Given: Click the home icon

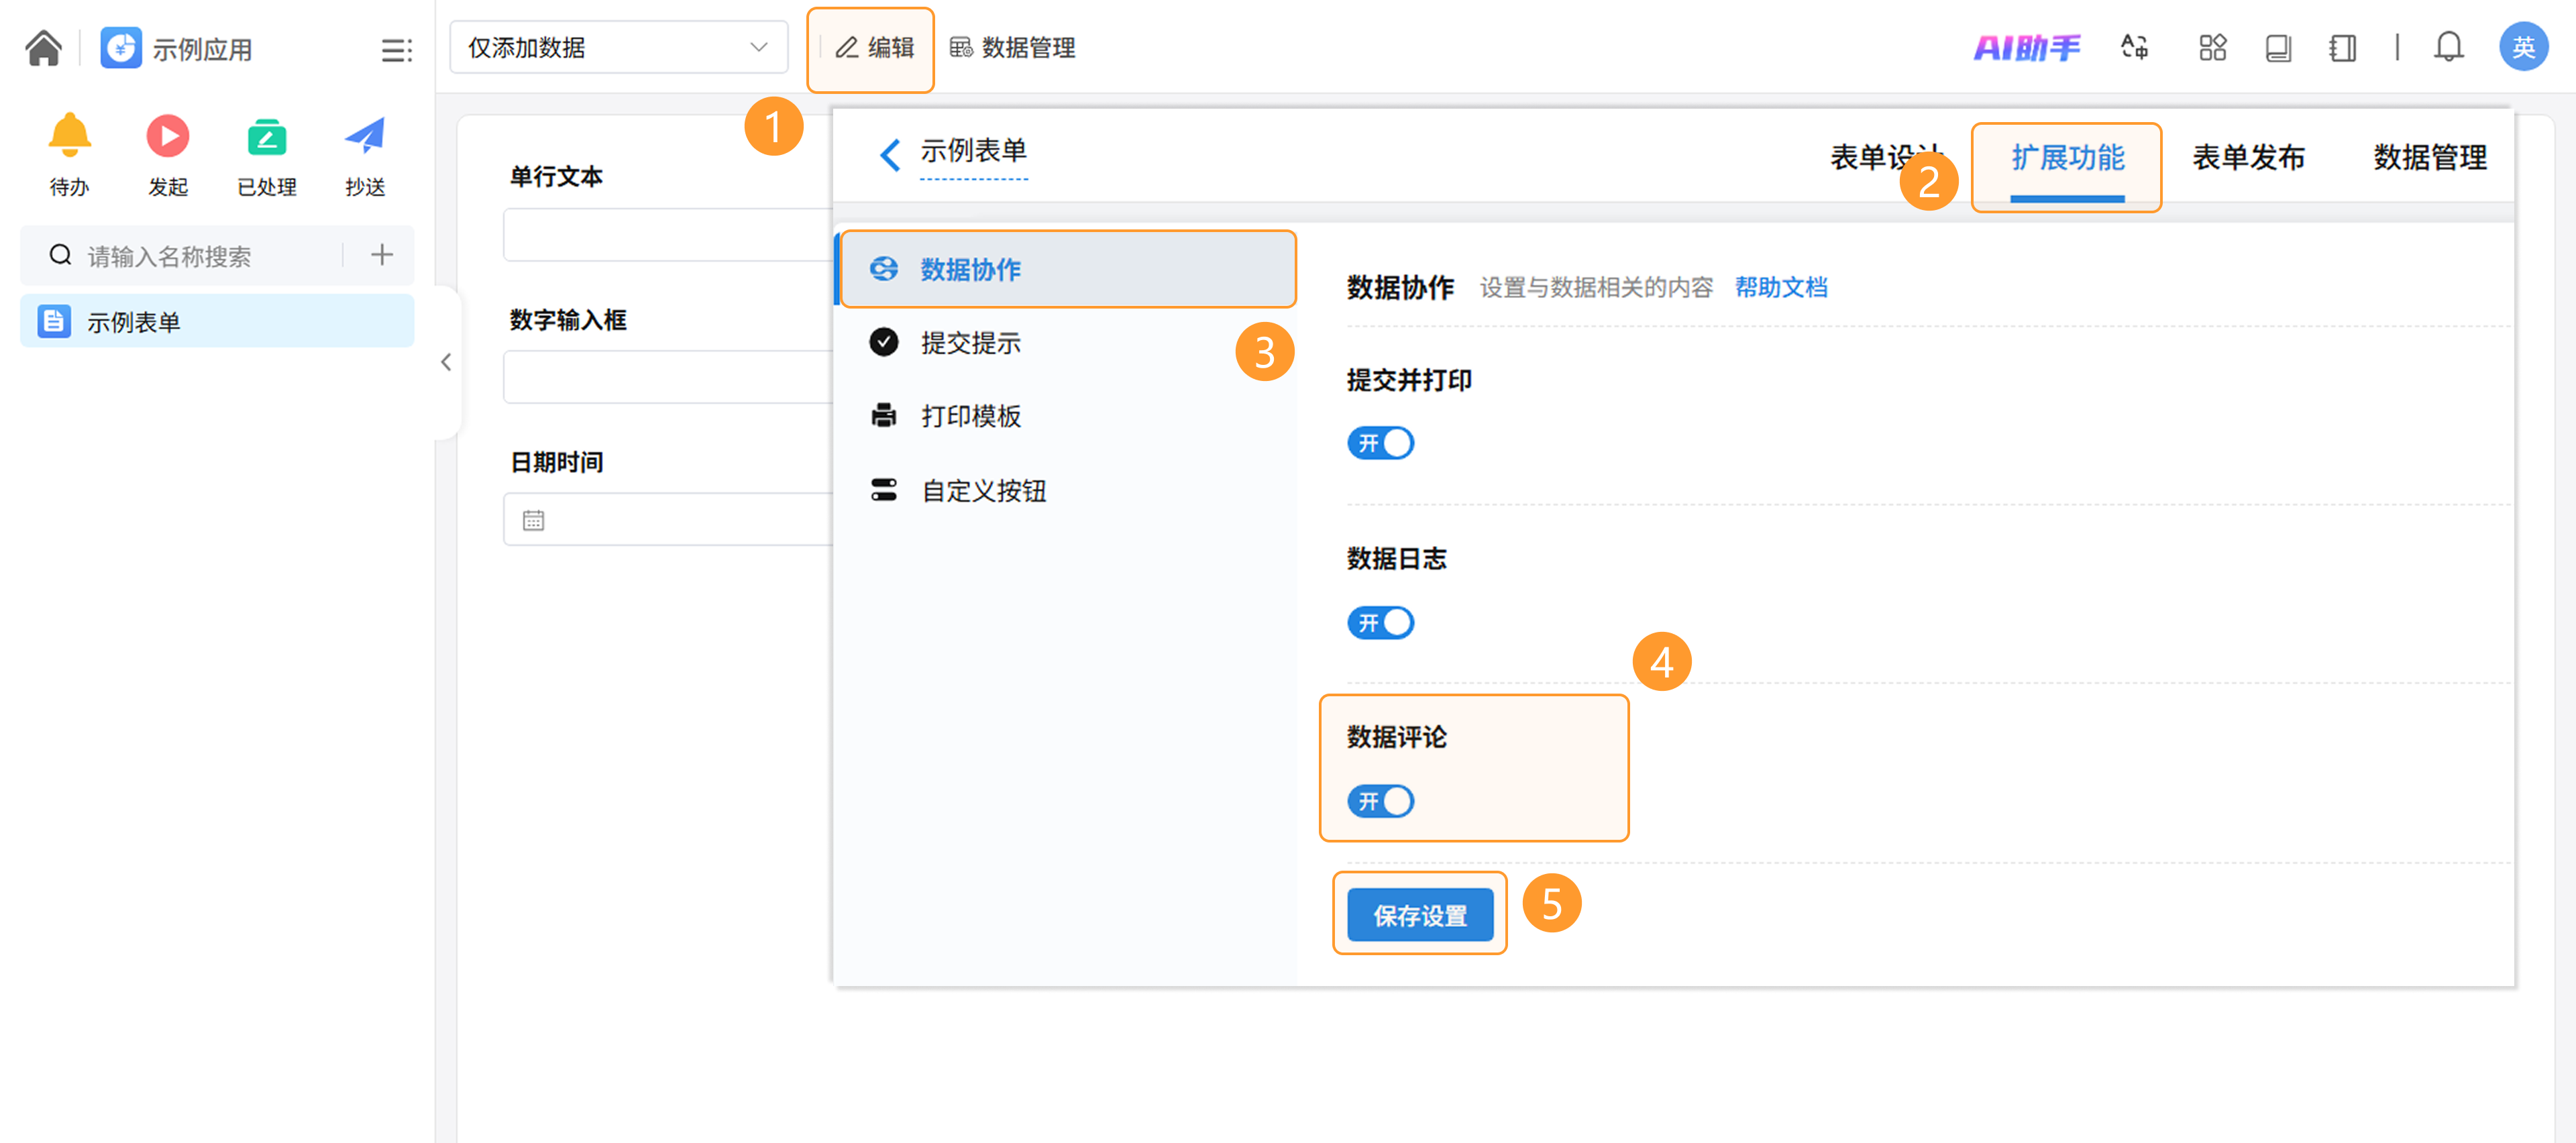Looking at the screenshot, I should [x=43, y=48].
